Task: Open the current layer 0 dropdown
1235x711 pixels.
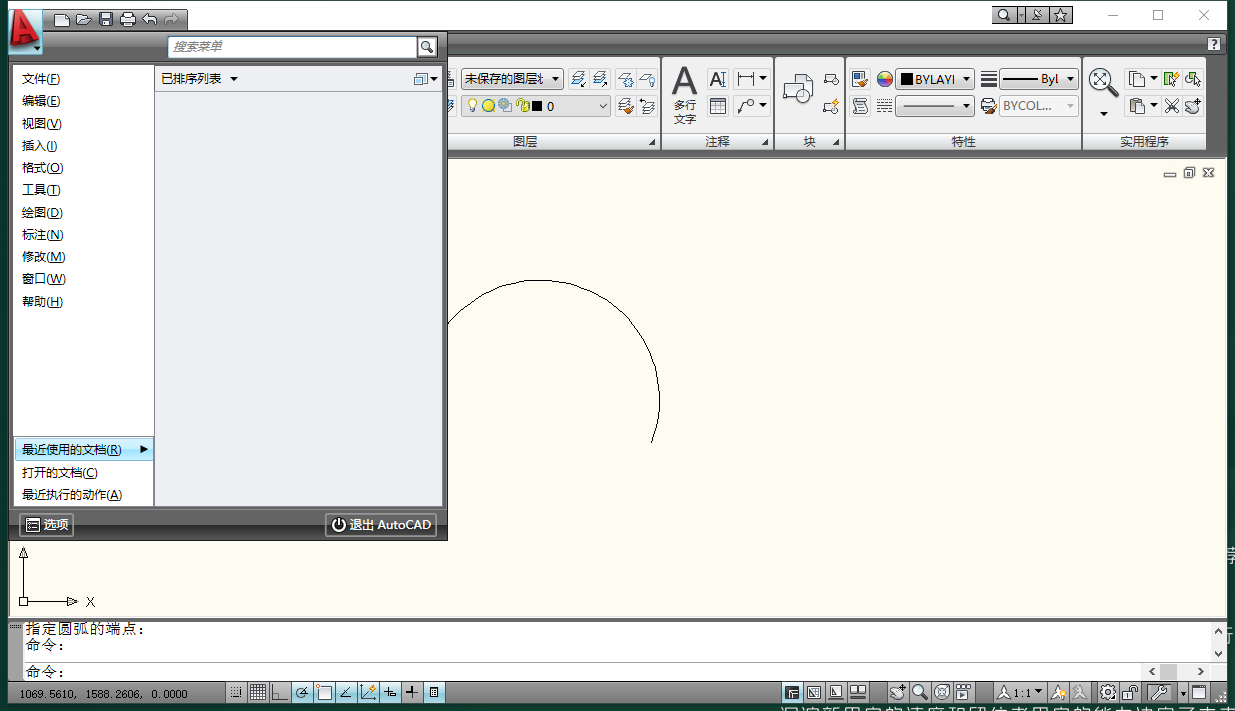Action: [x=535, y=106]
